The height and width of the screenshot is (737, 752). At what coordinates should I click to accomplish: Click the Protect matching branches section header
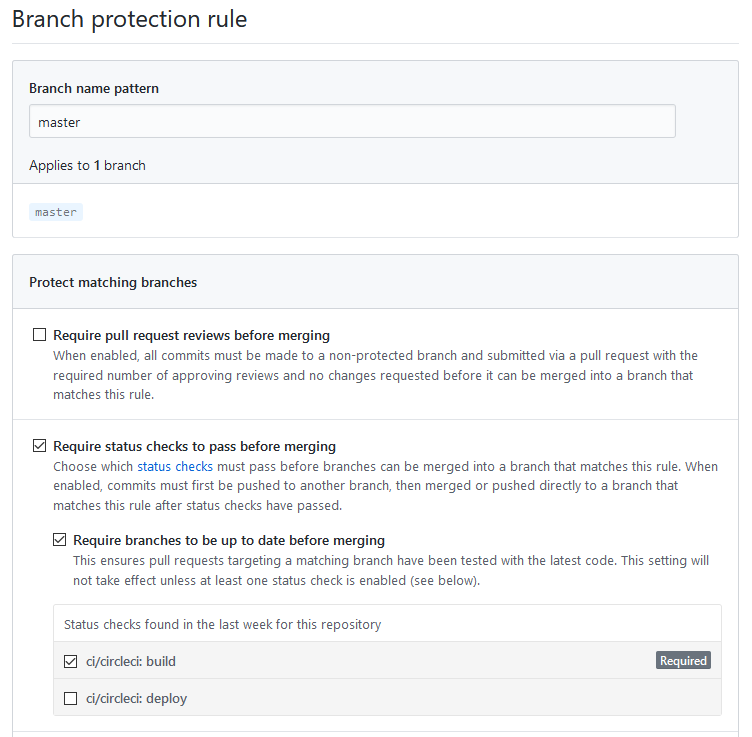pos(113,282)
